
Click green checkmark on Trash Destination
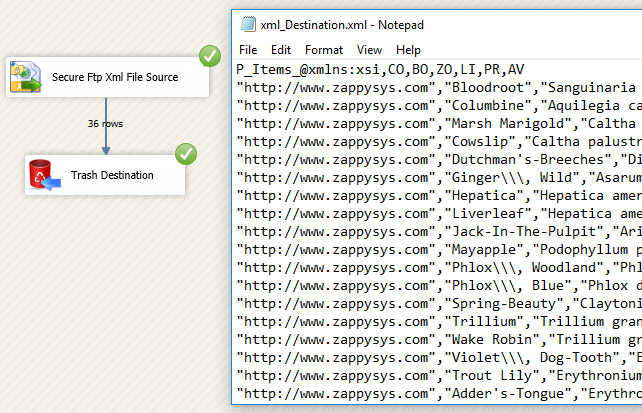[186, 154]
